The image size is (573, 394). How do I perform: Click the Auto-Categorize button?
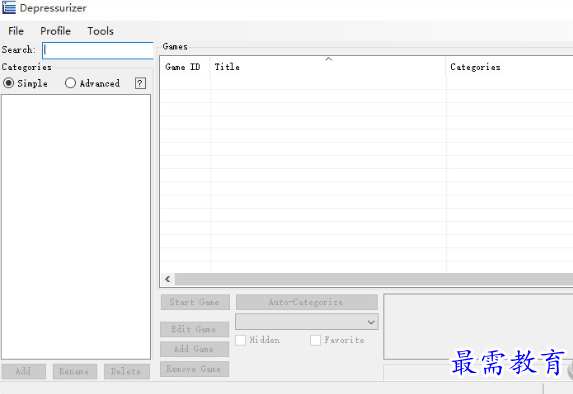coord(307,302)
